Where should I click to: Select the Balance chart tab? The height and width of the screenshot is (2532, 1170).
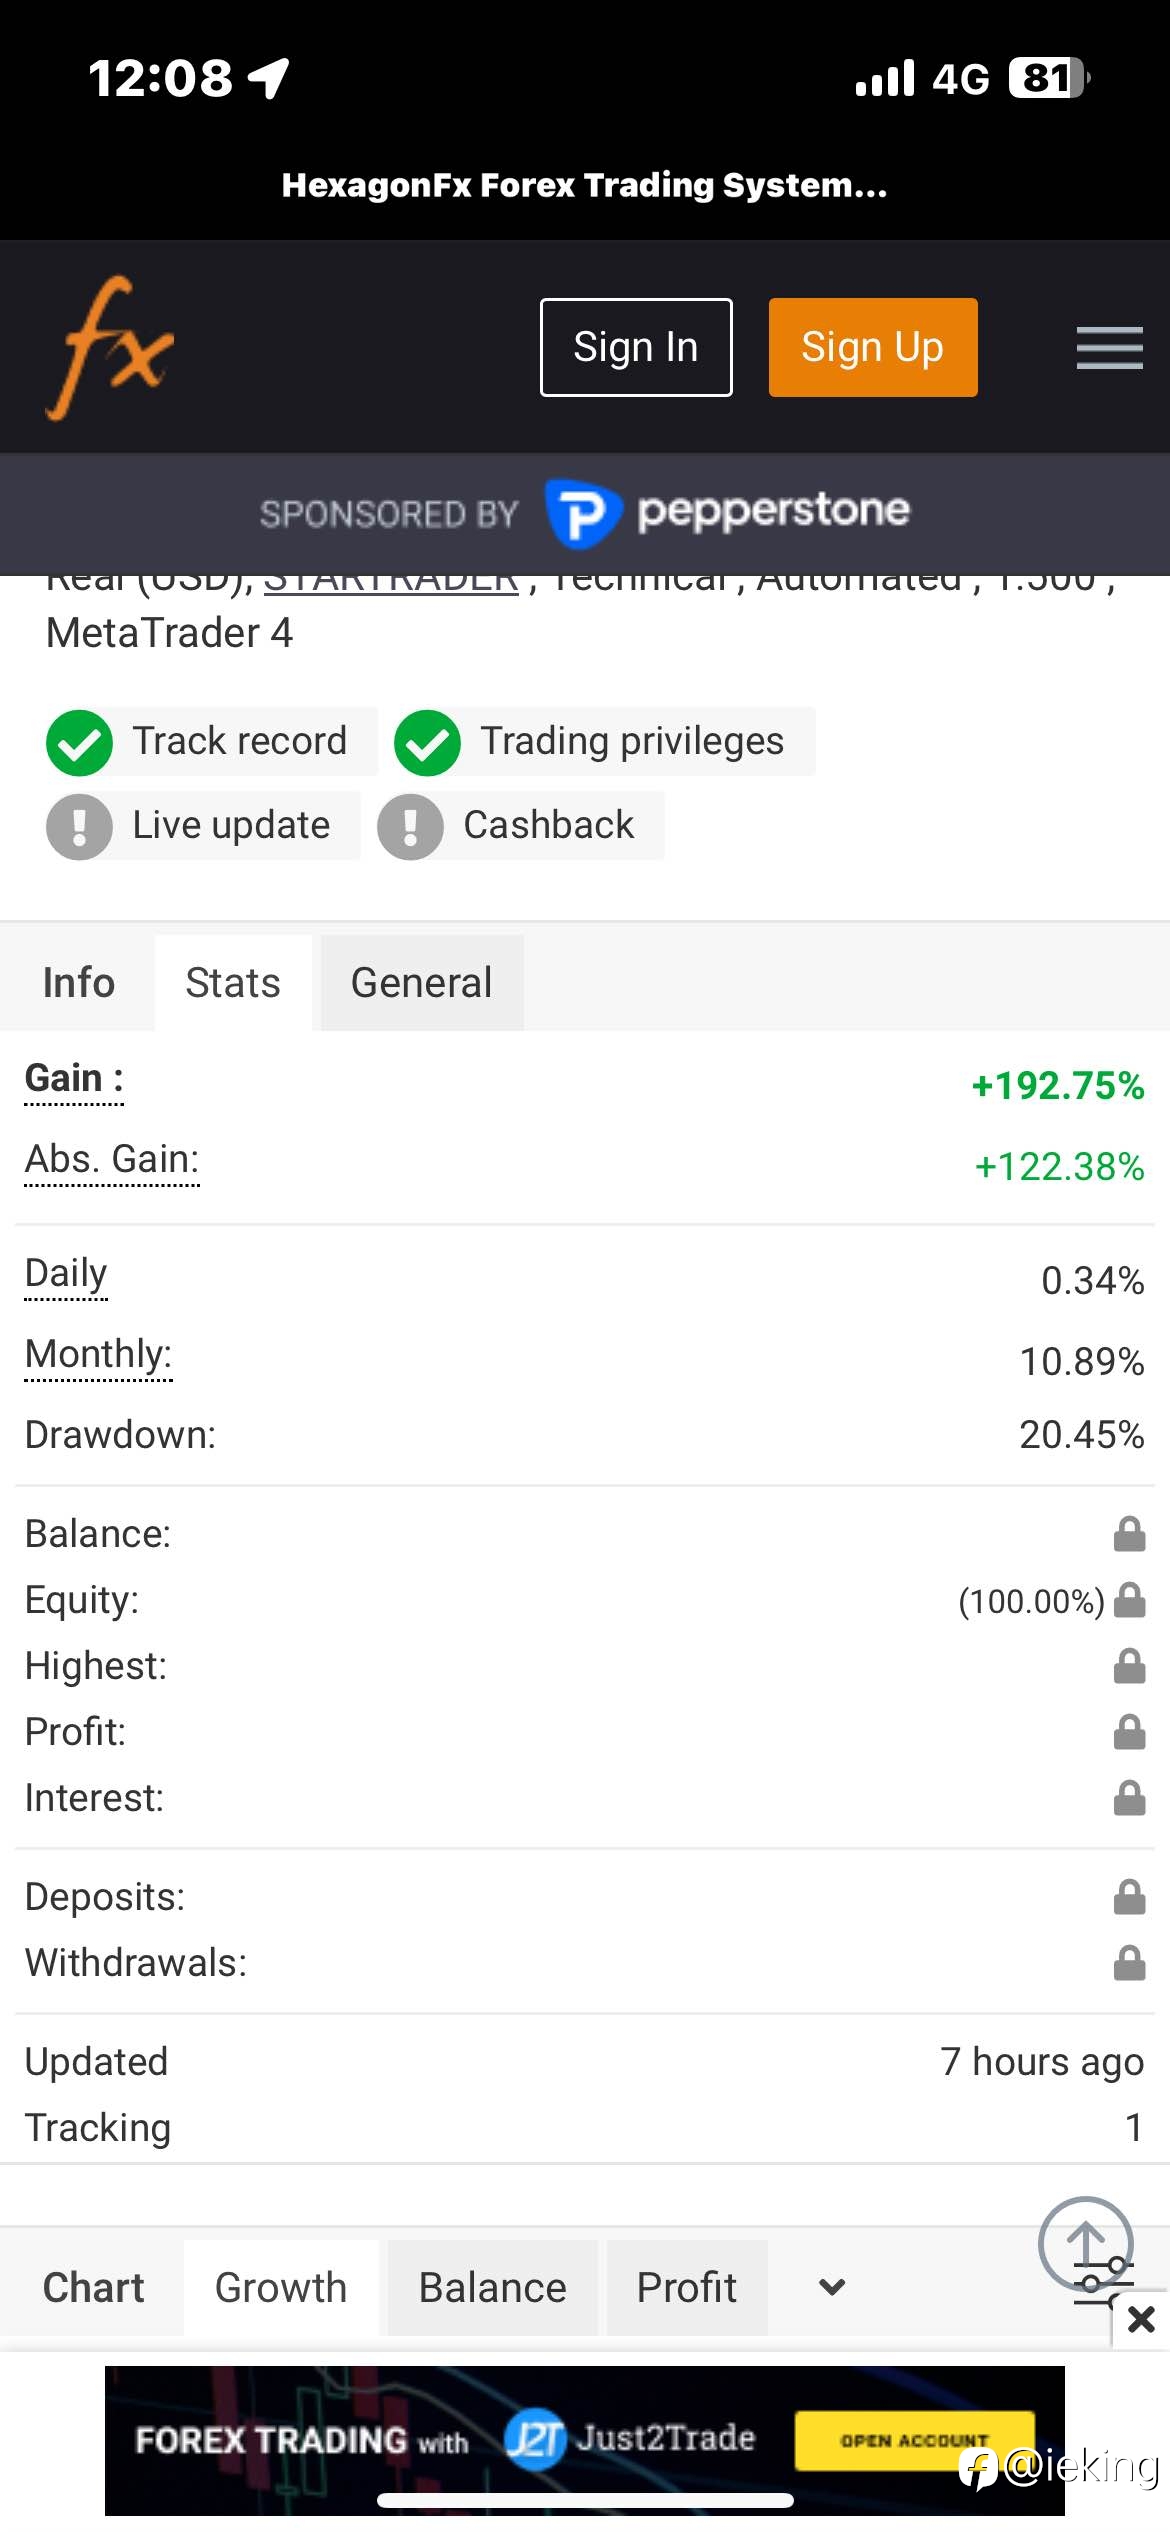point(492,2287)
